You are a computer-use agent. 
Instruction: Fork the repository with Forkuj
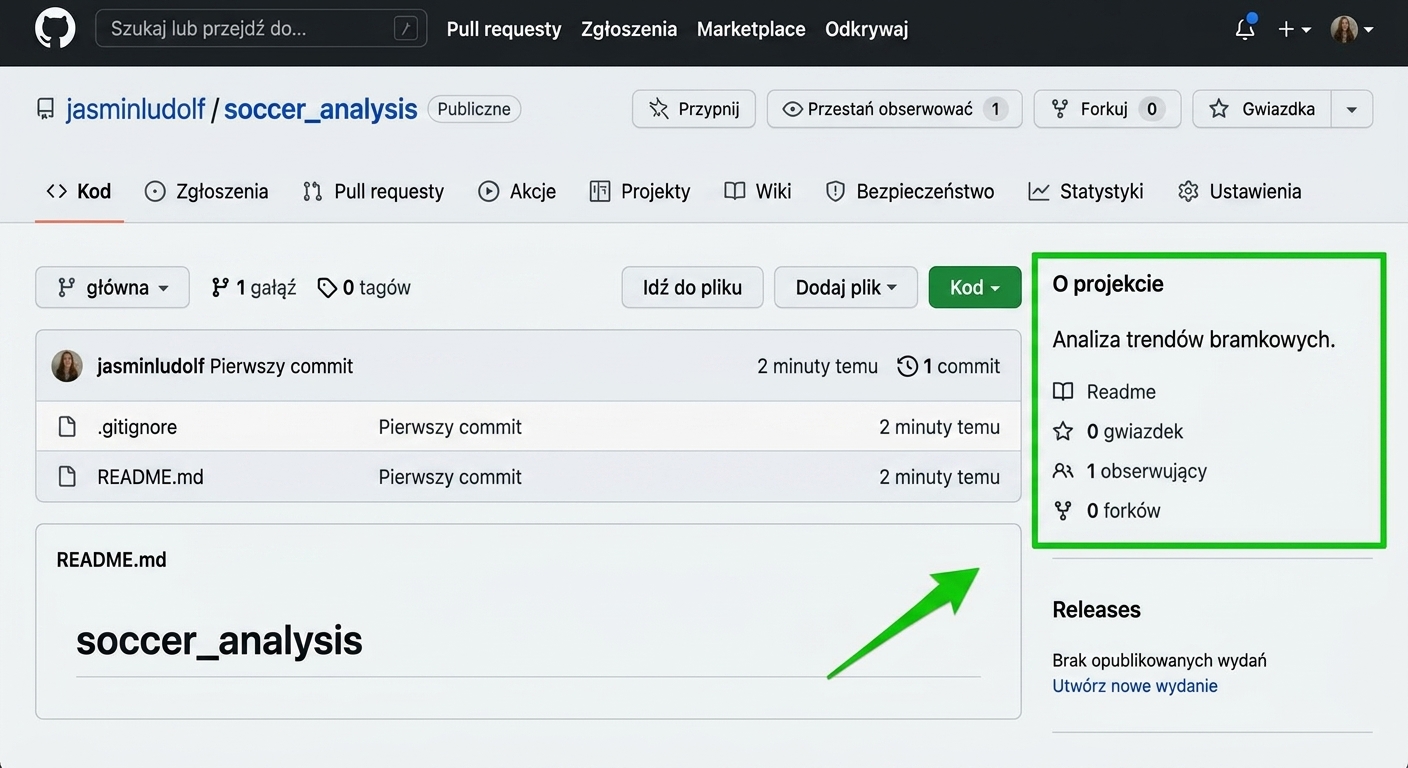(x=1107, y=109)
